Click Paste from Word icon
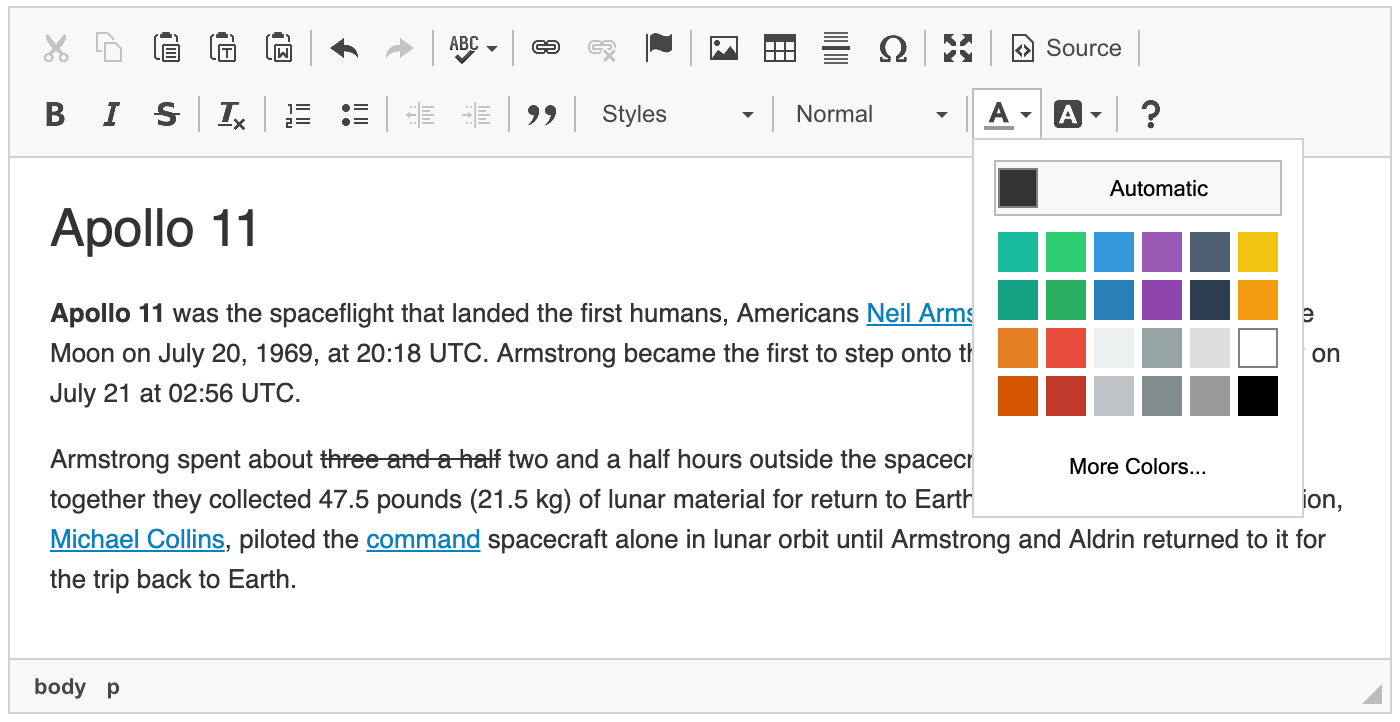 coord(278,48)
